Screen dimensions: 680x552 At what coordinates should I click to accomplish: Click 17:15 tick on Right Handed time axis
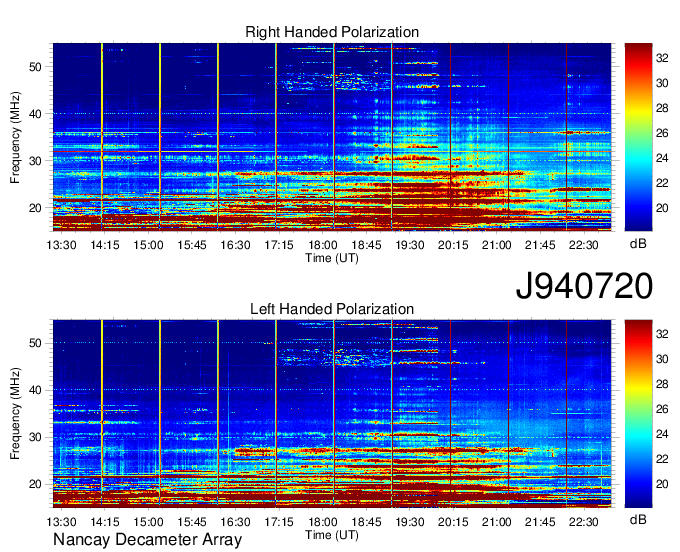tap(279, 245)
